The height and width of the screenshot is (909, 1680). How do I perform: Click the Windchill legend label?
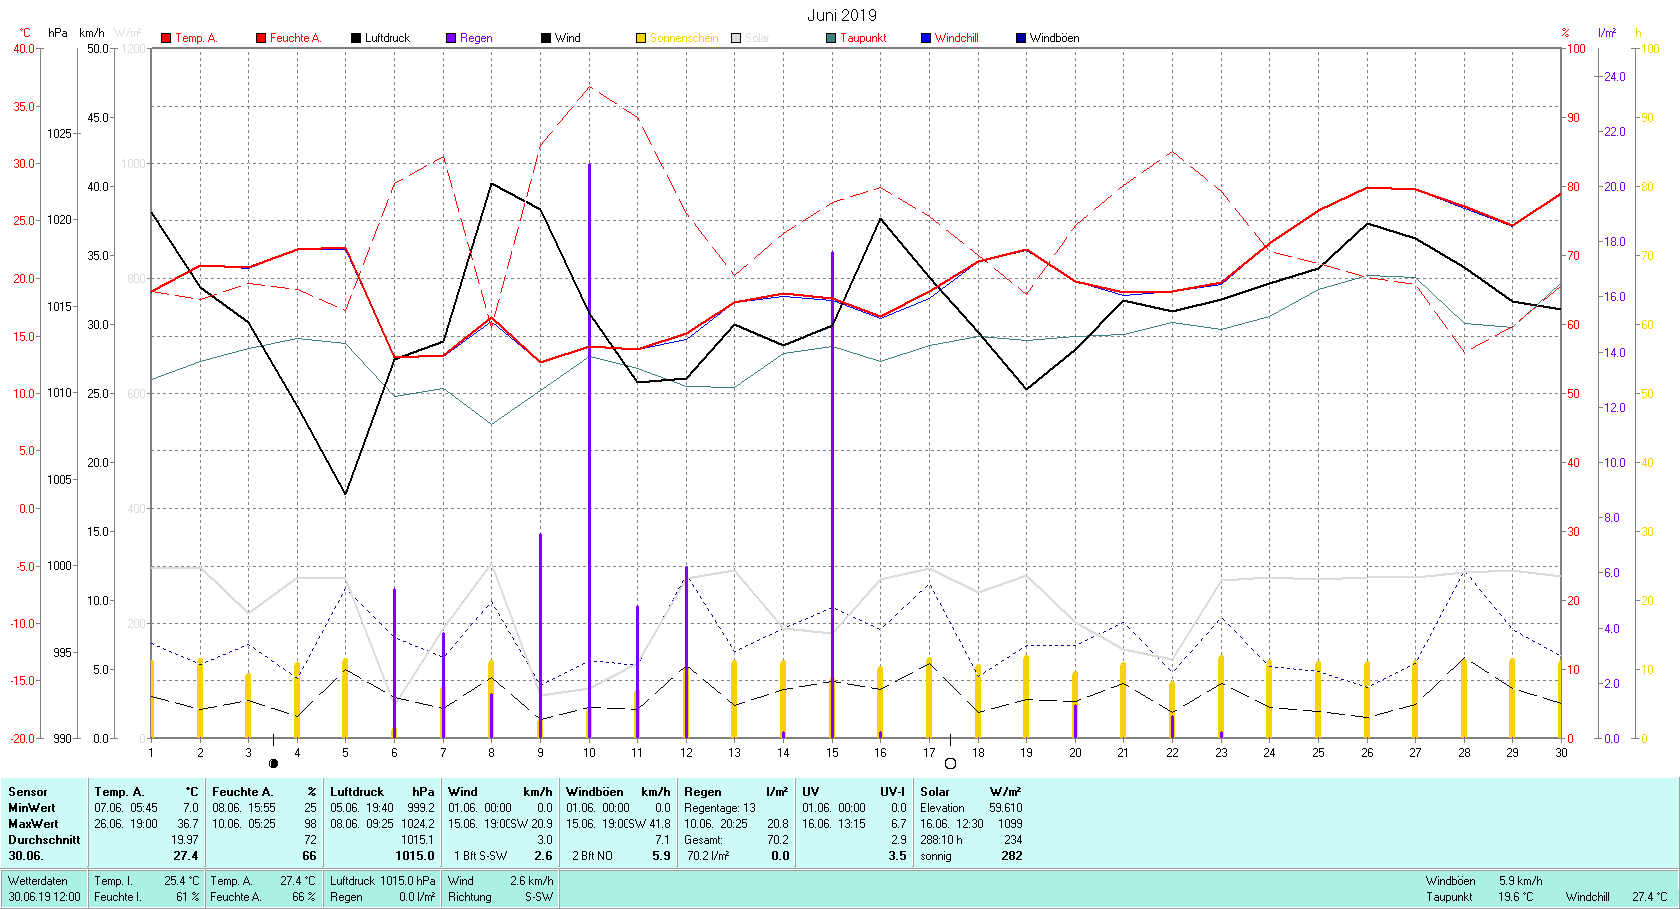click(957, 38)
